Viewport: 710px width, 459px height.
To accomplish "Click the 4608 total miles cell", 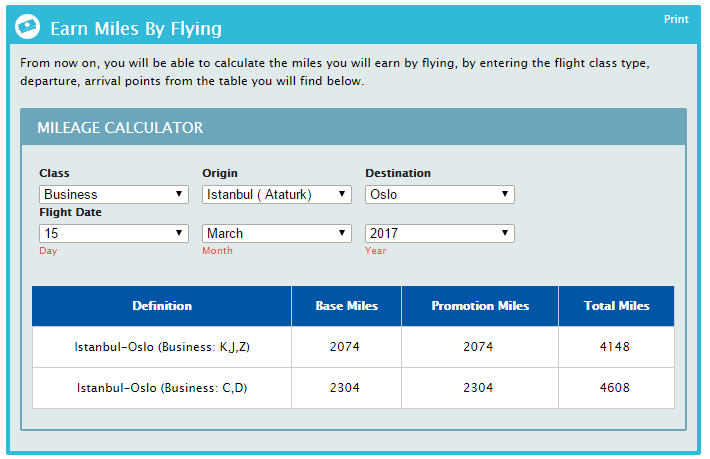I will pyautogui.click(x=616, y=388).
